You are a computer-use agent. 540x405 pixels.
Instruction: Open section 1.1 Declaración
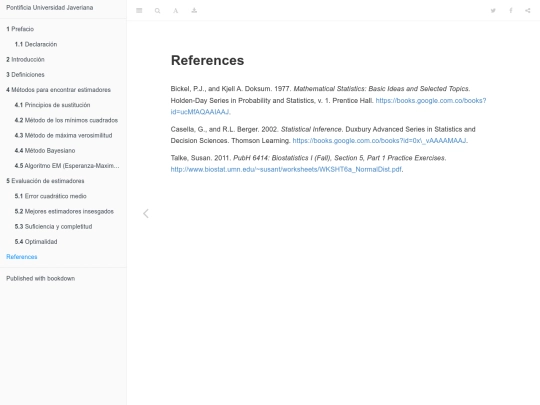click(x=36, y=44)
